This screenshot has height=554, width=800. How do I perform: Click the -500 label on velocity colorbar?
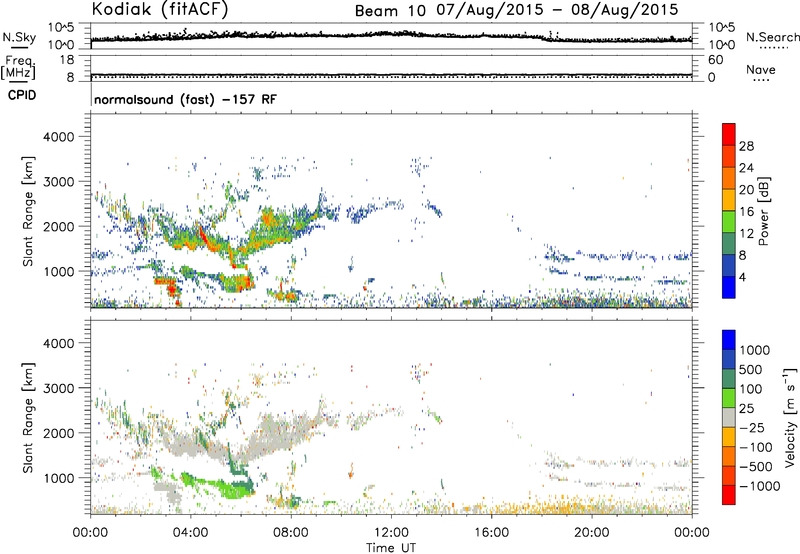[x=755, y=467]
